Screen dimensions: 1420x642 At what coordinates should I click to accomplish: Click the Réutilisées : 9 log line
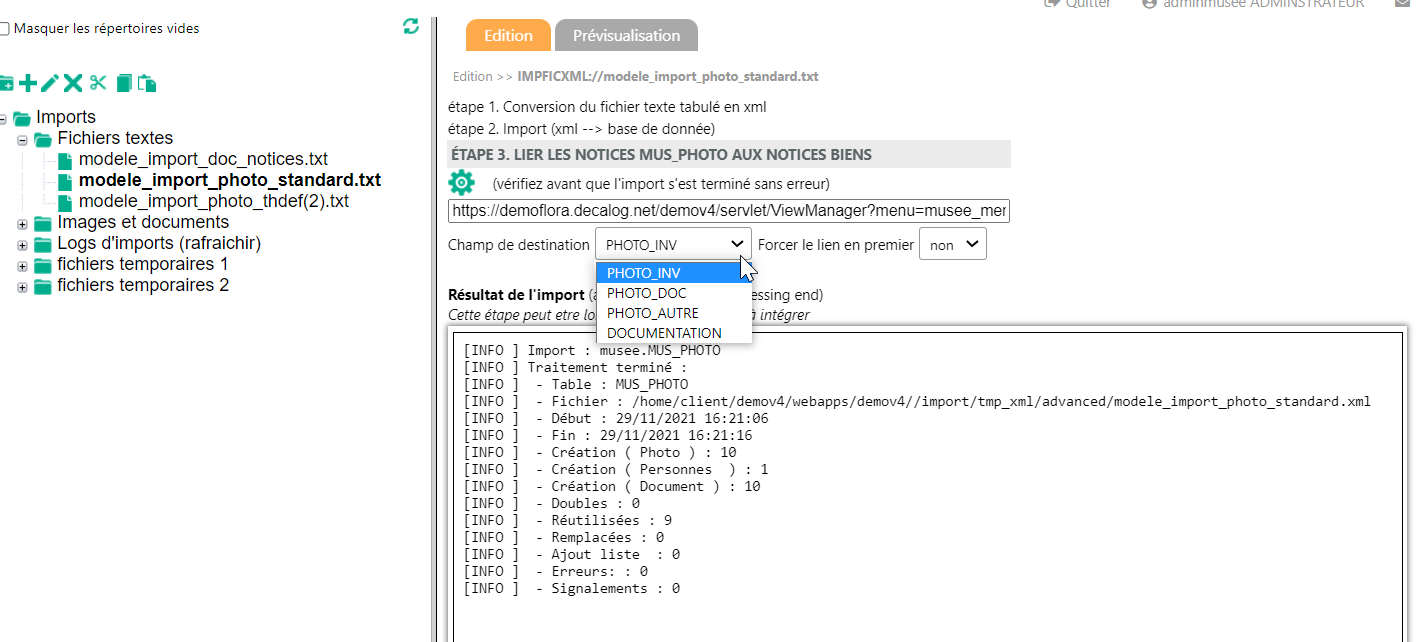pos(568,521)
